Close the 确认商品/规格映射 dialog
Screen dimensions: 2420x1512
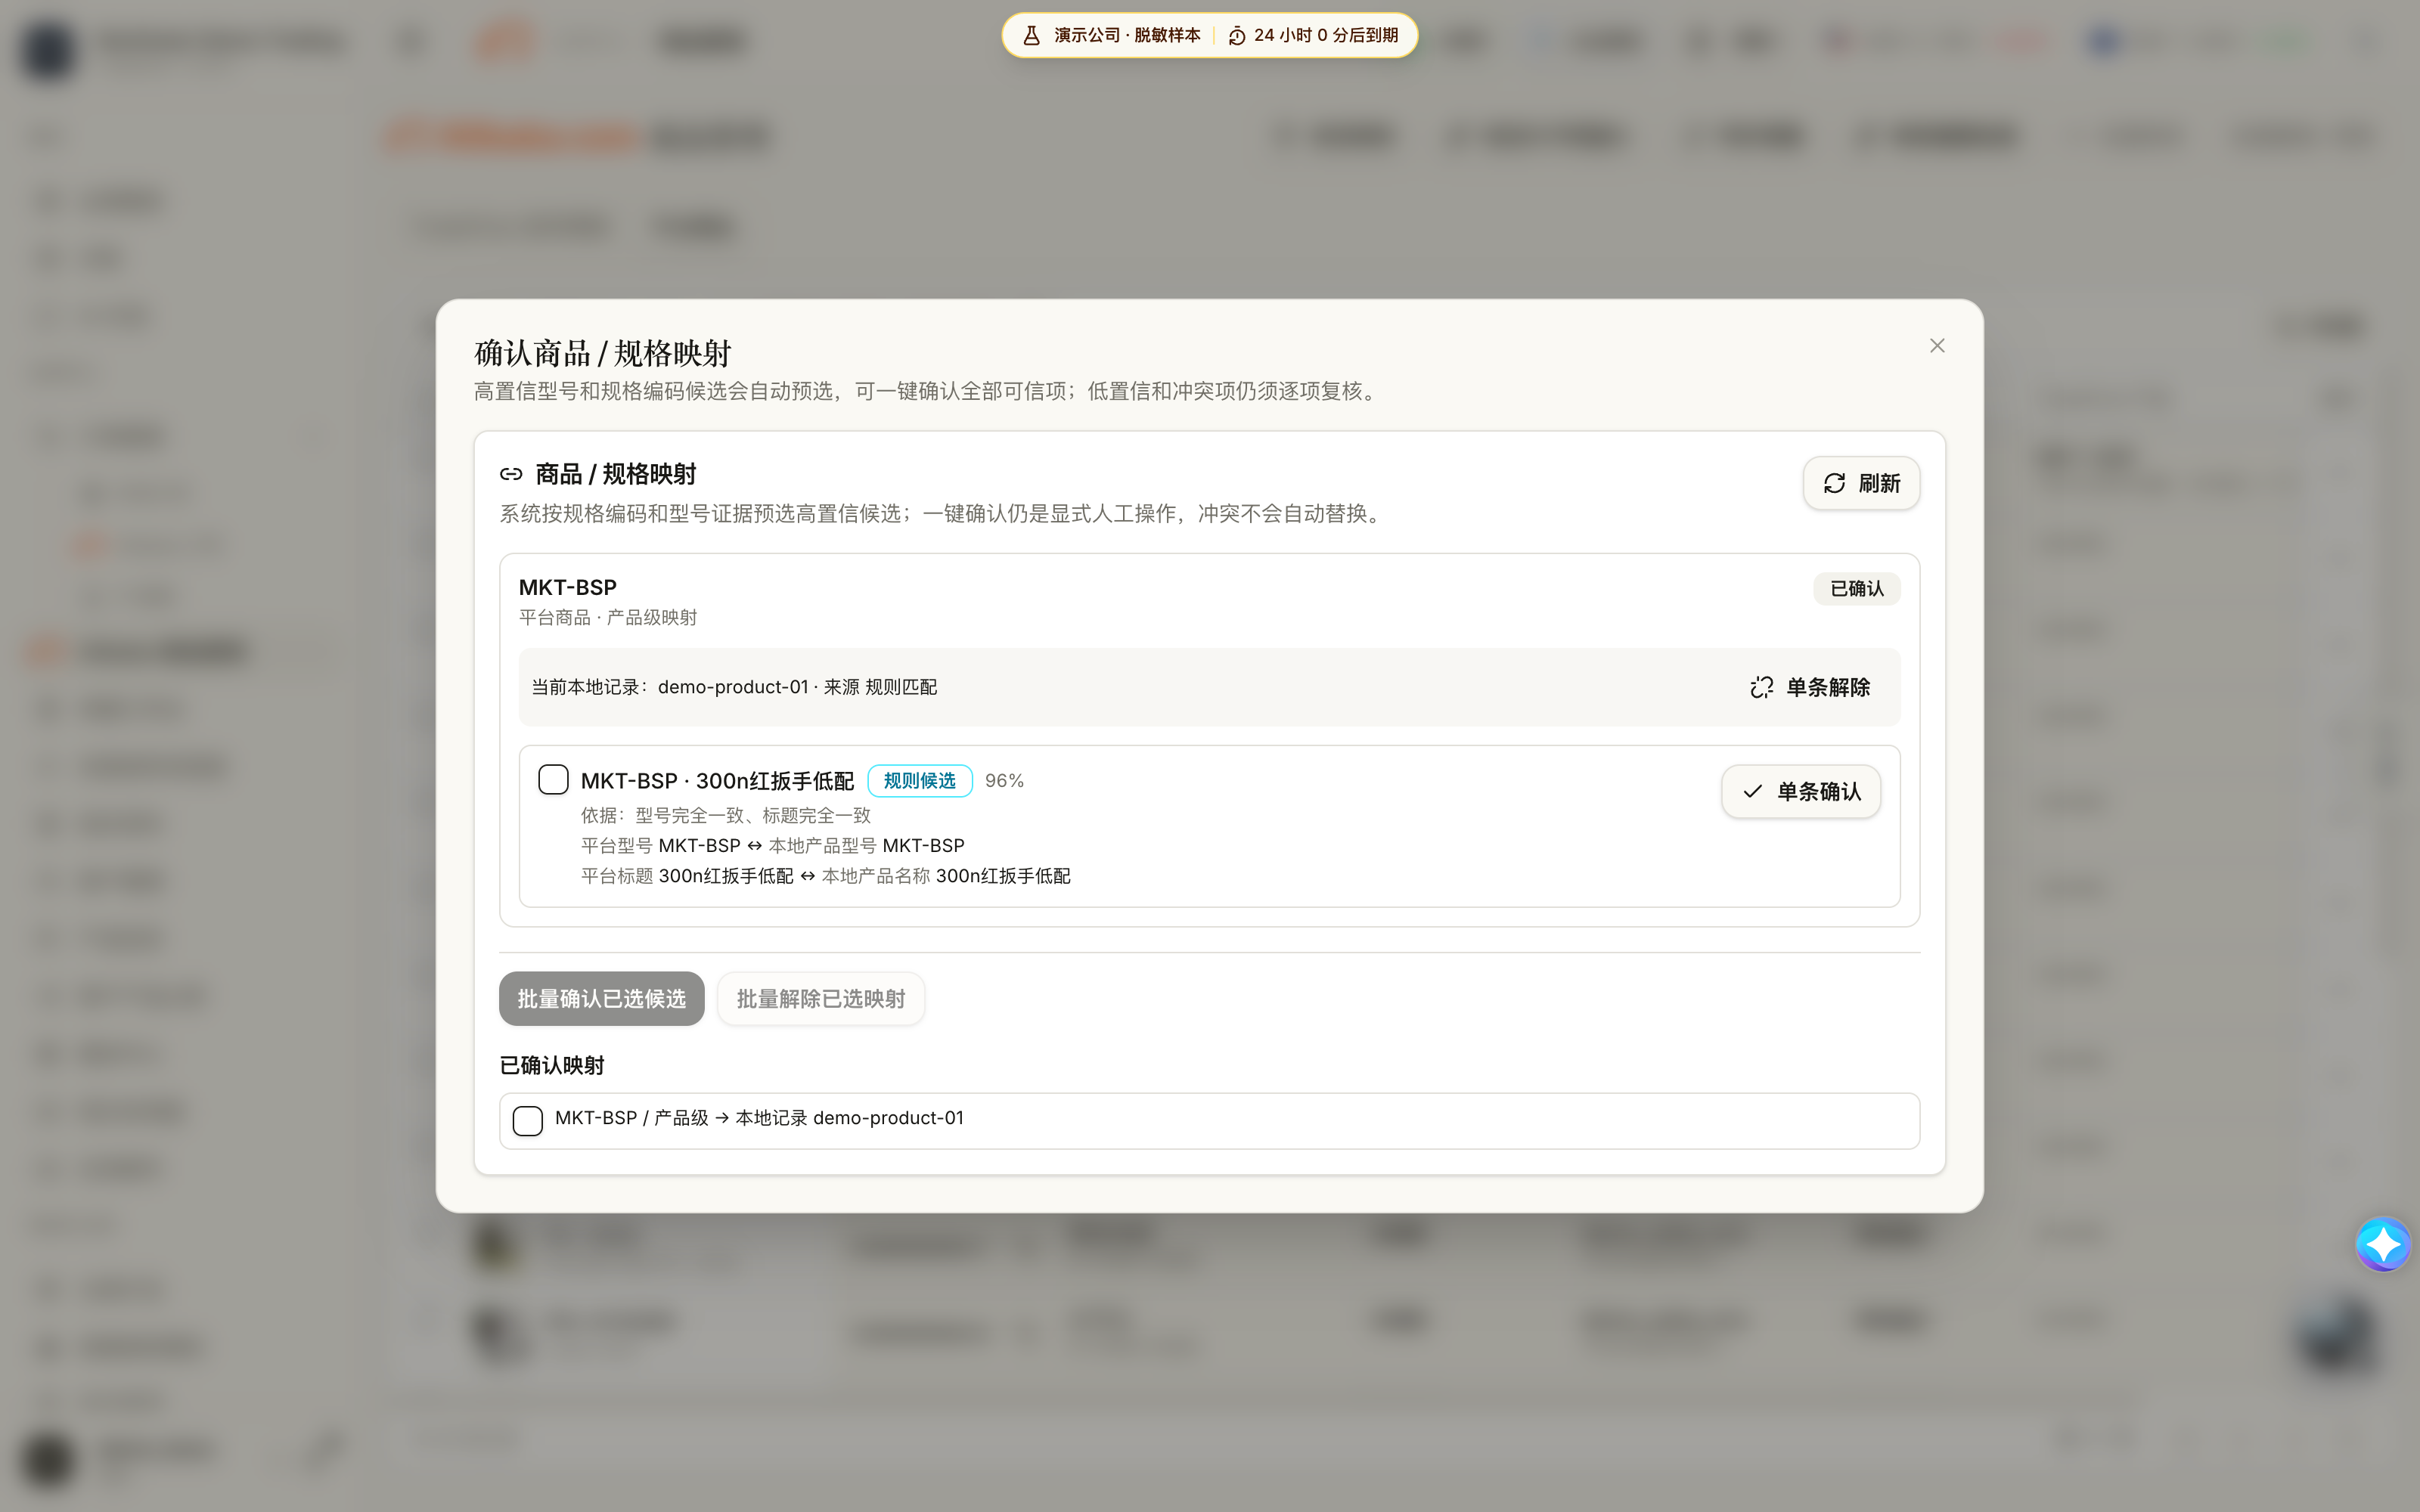(x=1937, y=345)
